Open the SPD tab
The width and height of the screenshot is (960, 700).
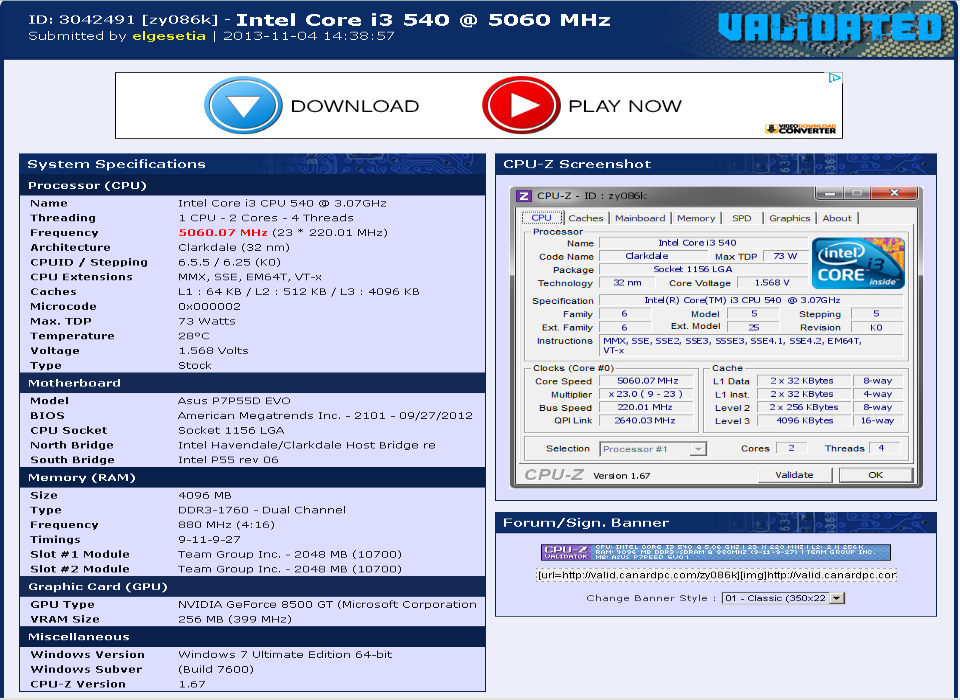click(x=741, y=218)
